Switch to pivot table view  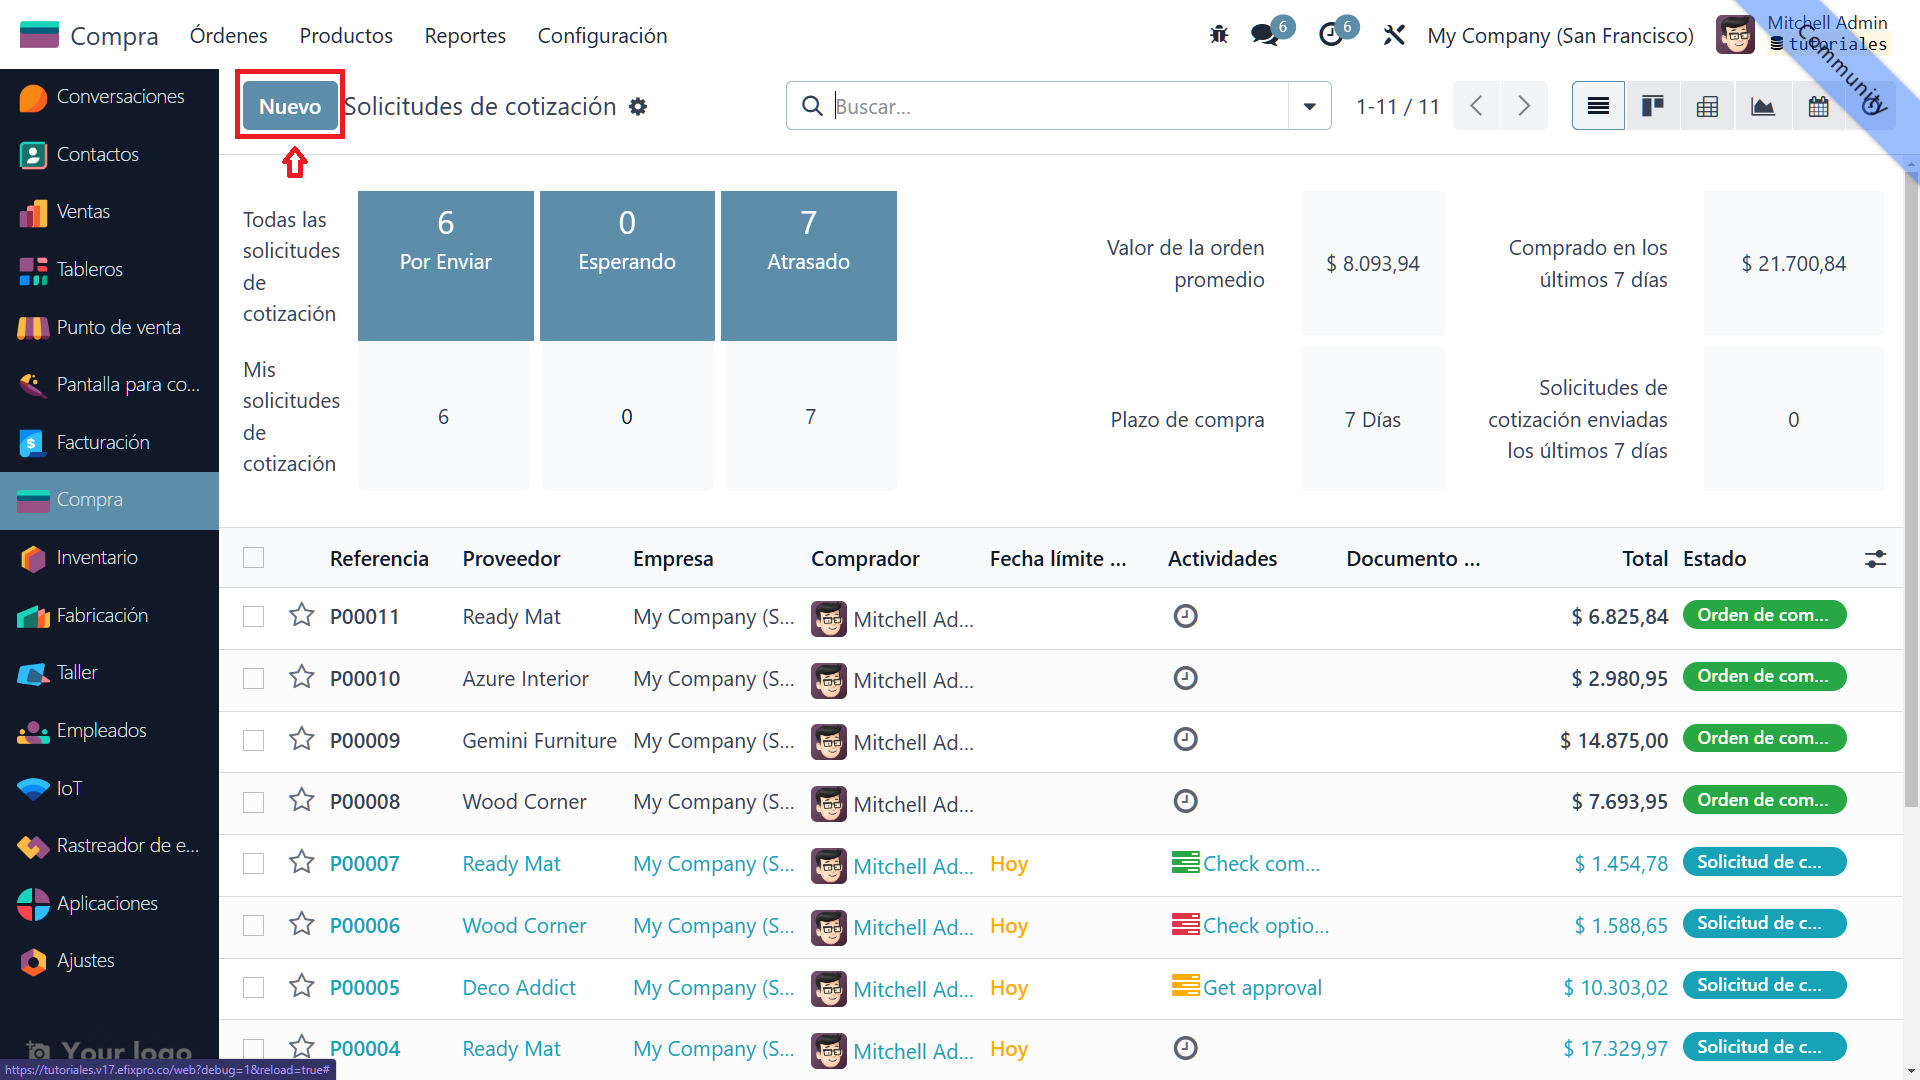click(1707, 106)
